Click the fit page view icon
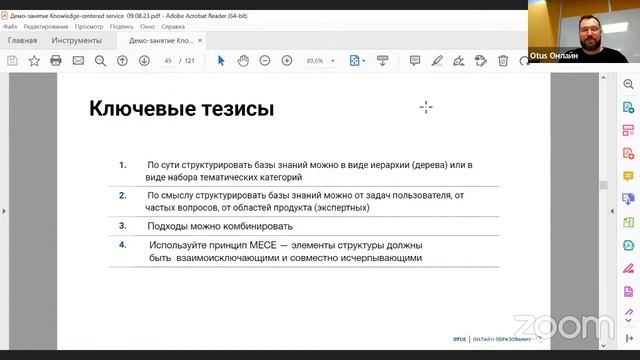Image resolution: width=640 pixels, height=360 pixels. [354, 61]
